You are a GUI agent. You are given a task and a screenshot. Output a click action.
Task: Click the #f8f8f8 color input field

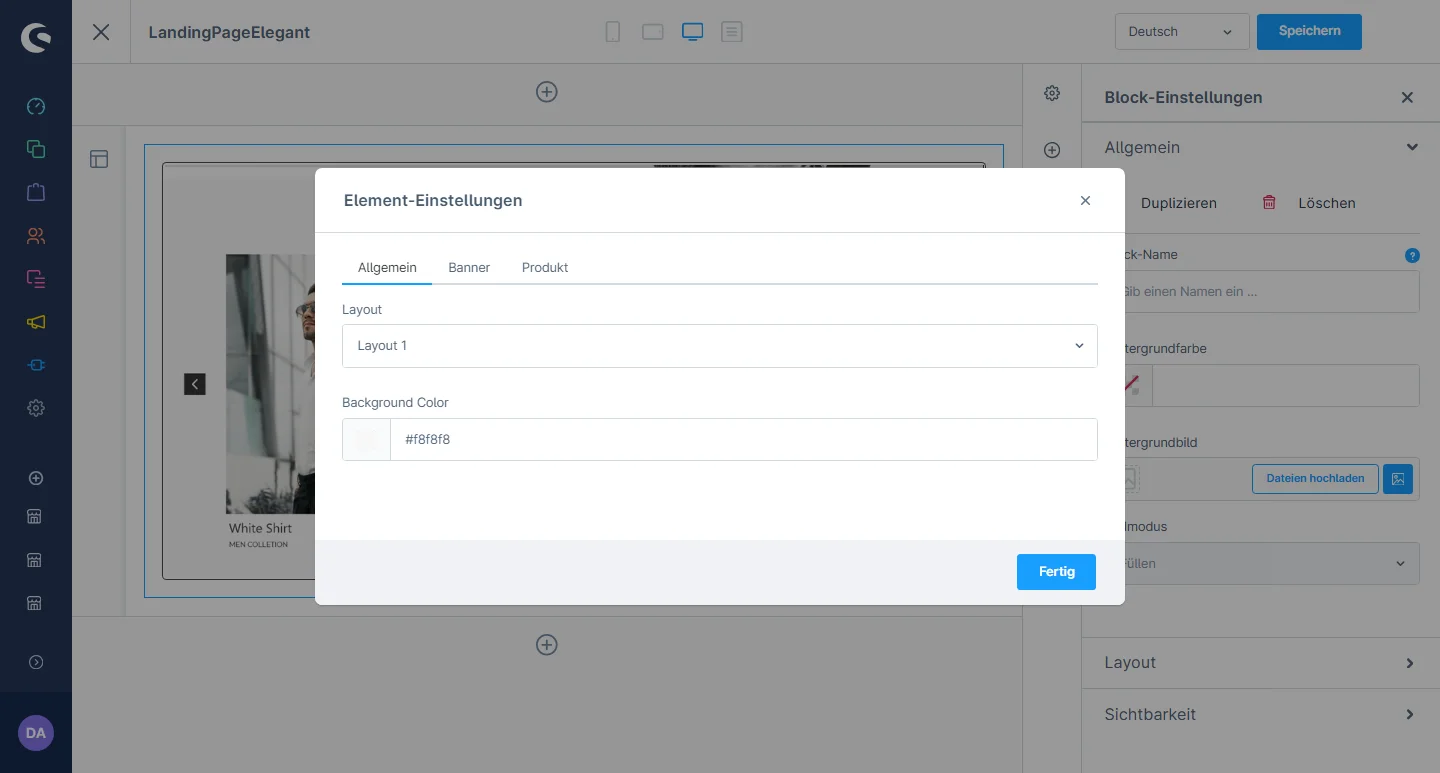[742, 440]
